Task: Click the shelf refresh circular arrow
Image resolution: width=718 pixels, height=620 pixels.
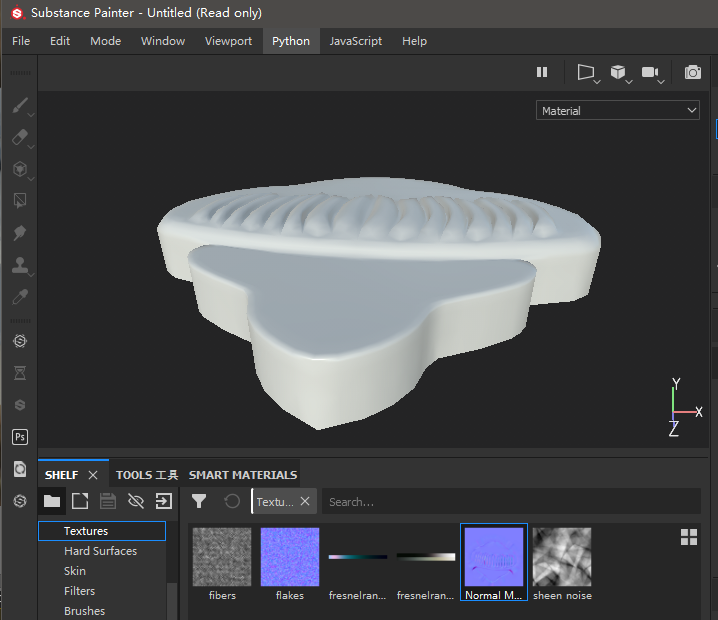Action: pyautogui.click(x=232, y=501)
